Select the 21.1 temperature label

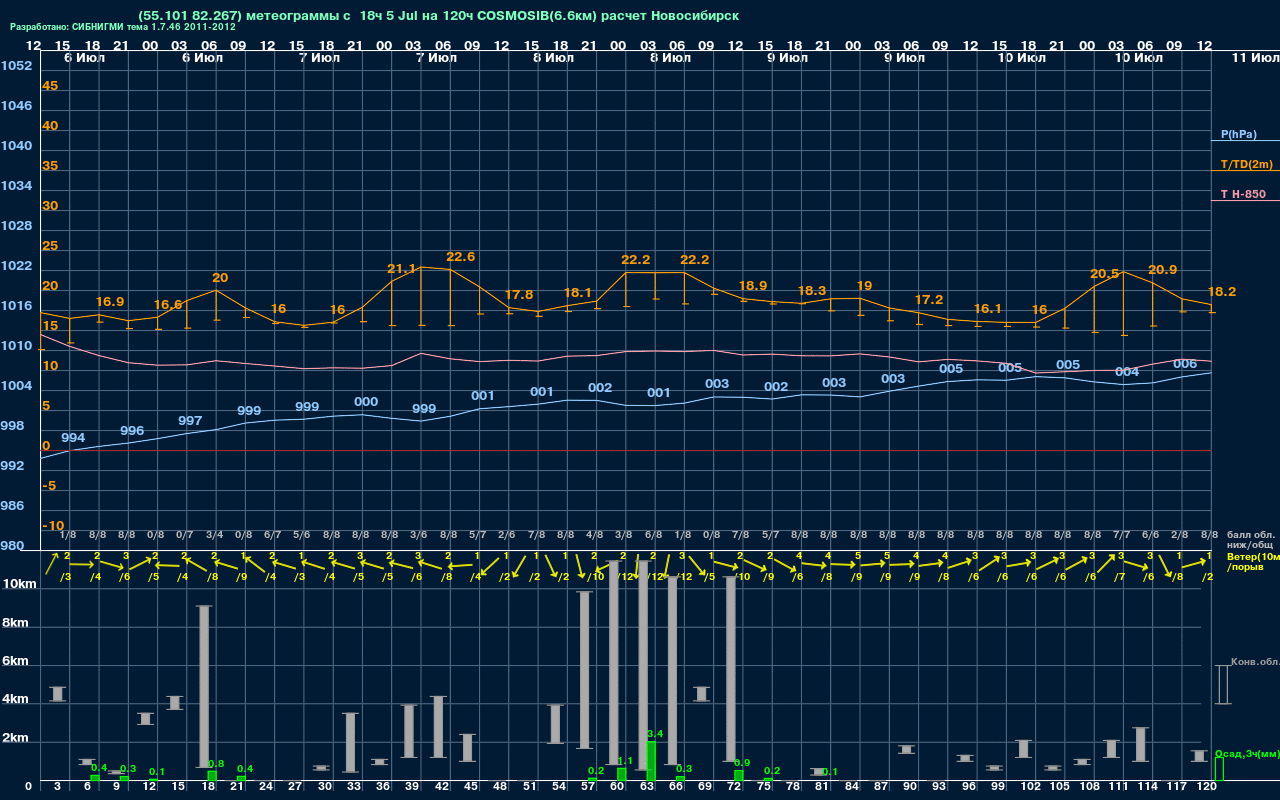(401, 269)
